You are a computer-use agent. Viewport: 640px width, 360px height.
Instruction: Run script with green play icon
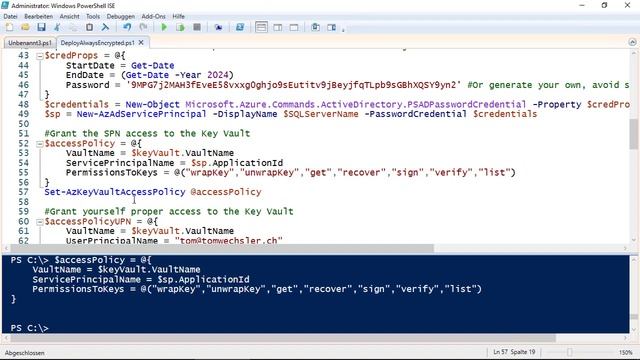(x=164, y=27)
